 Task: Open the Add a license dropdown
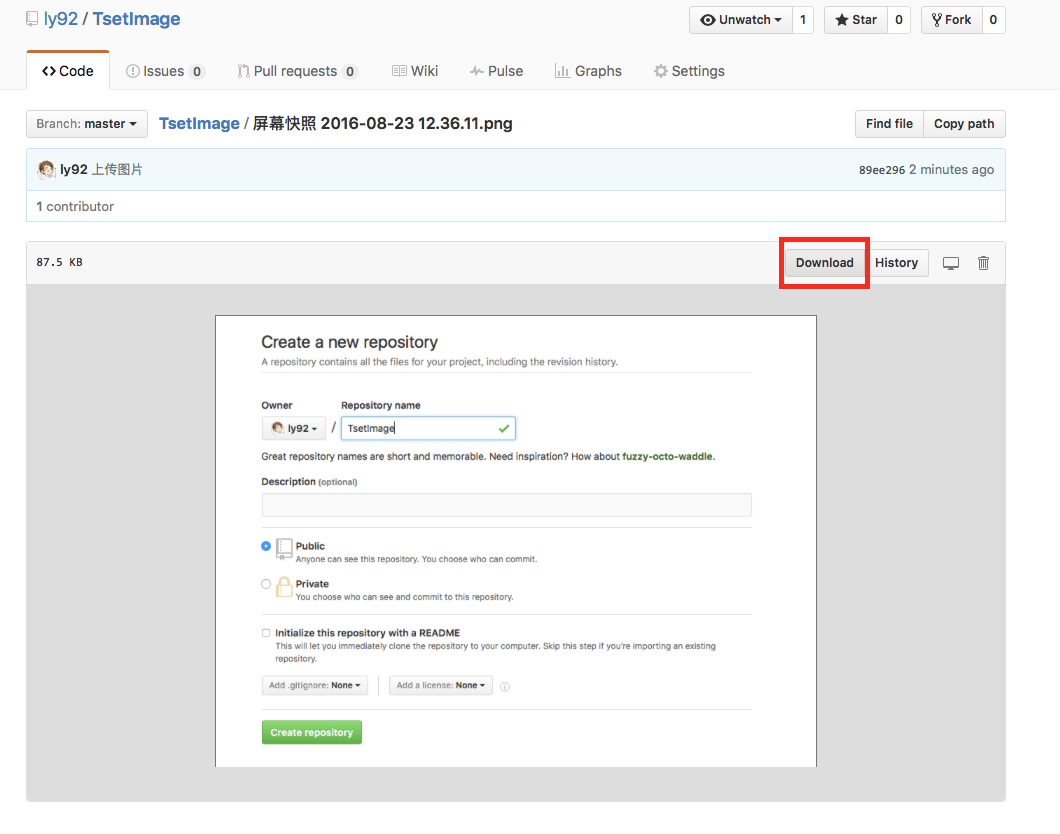pos(441,685)
